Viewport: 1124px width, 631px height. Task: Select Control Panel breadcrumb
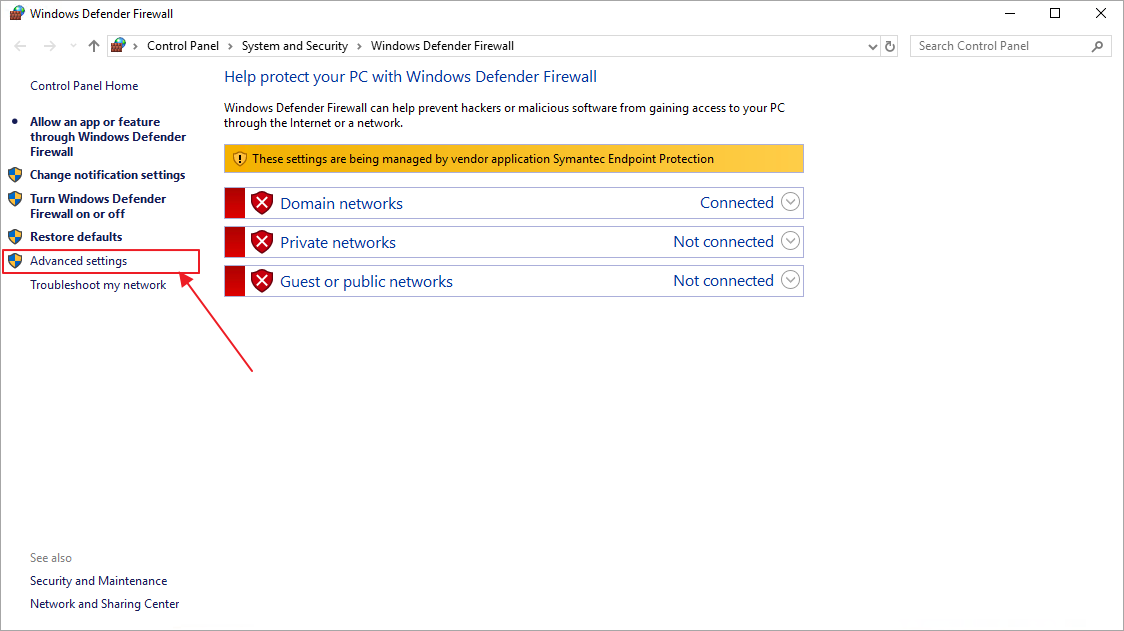coord(183,46)
